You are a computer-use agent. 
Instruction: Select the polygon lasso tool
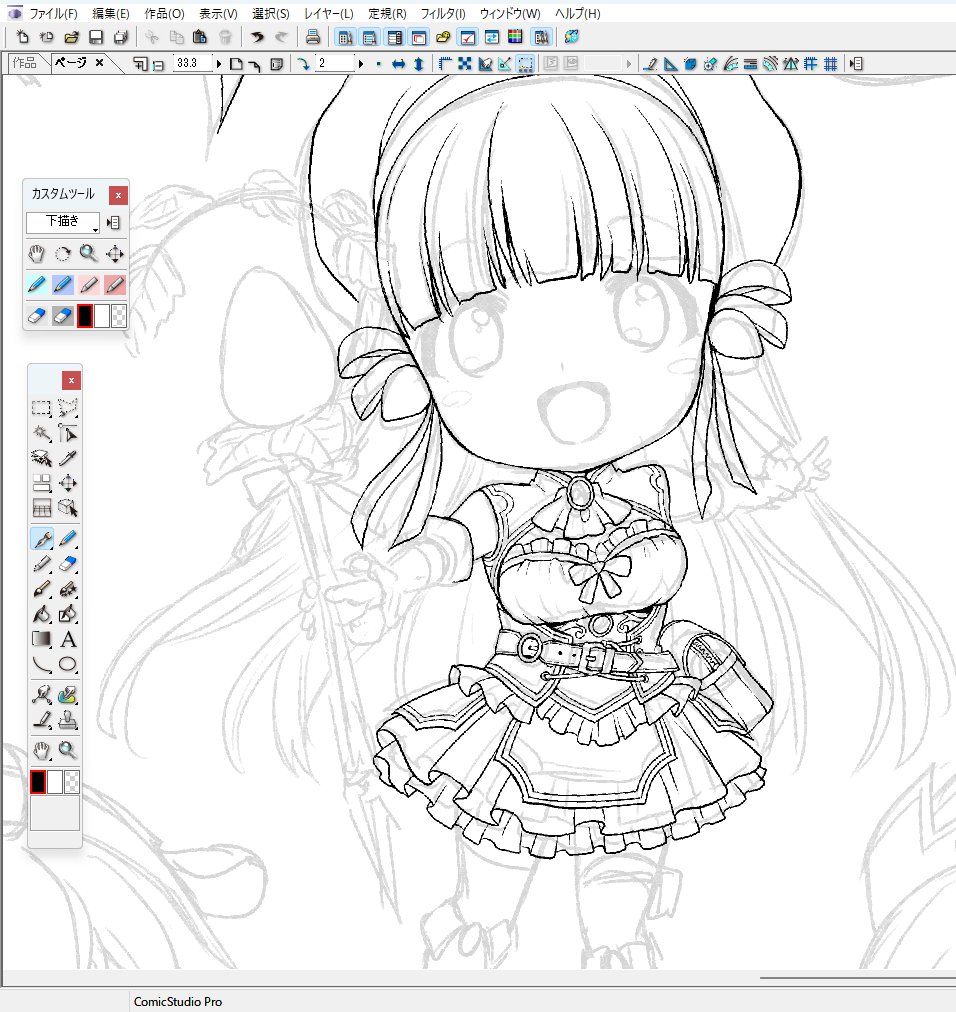tap(68, 408)
